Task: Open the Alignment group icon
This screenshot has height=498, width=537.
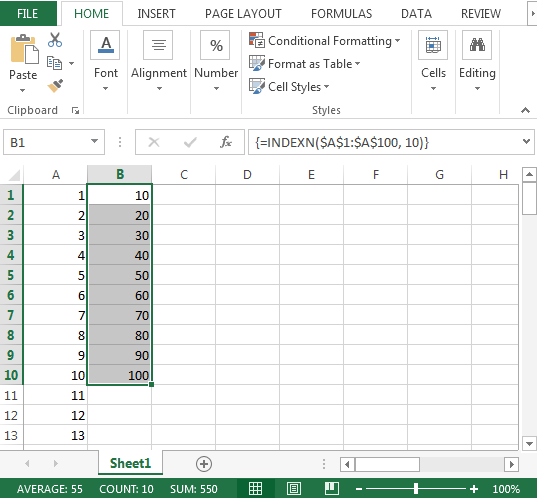Action: pyautogui.click(x=158, y=45)
